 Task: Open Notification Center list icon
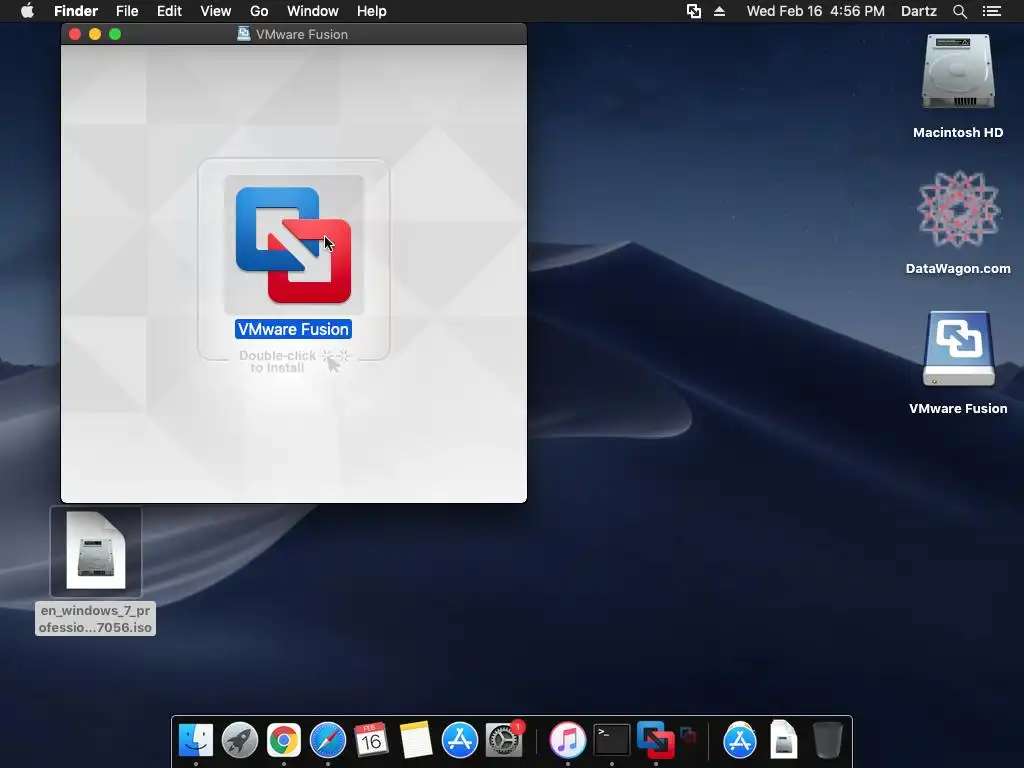point(992,11)
